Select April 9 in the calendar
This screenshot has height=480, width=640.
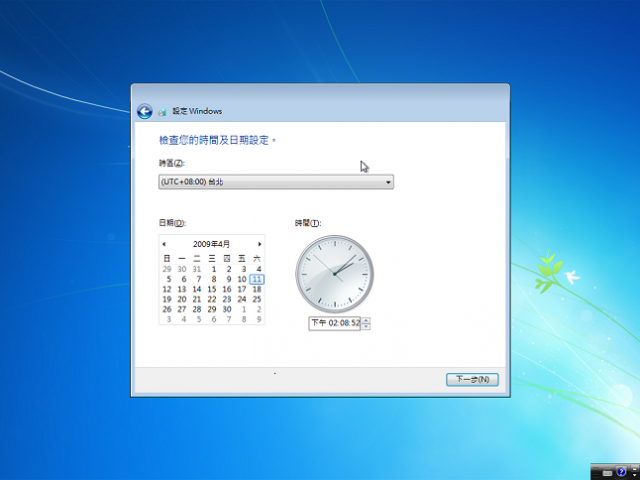(x=229, y=279)
